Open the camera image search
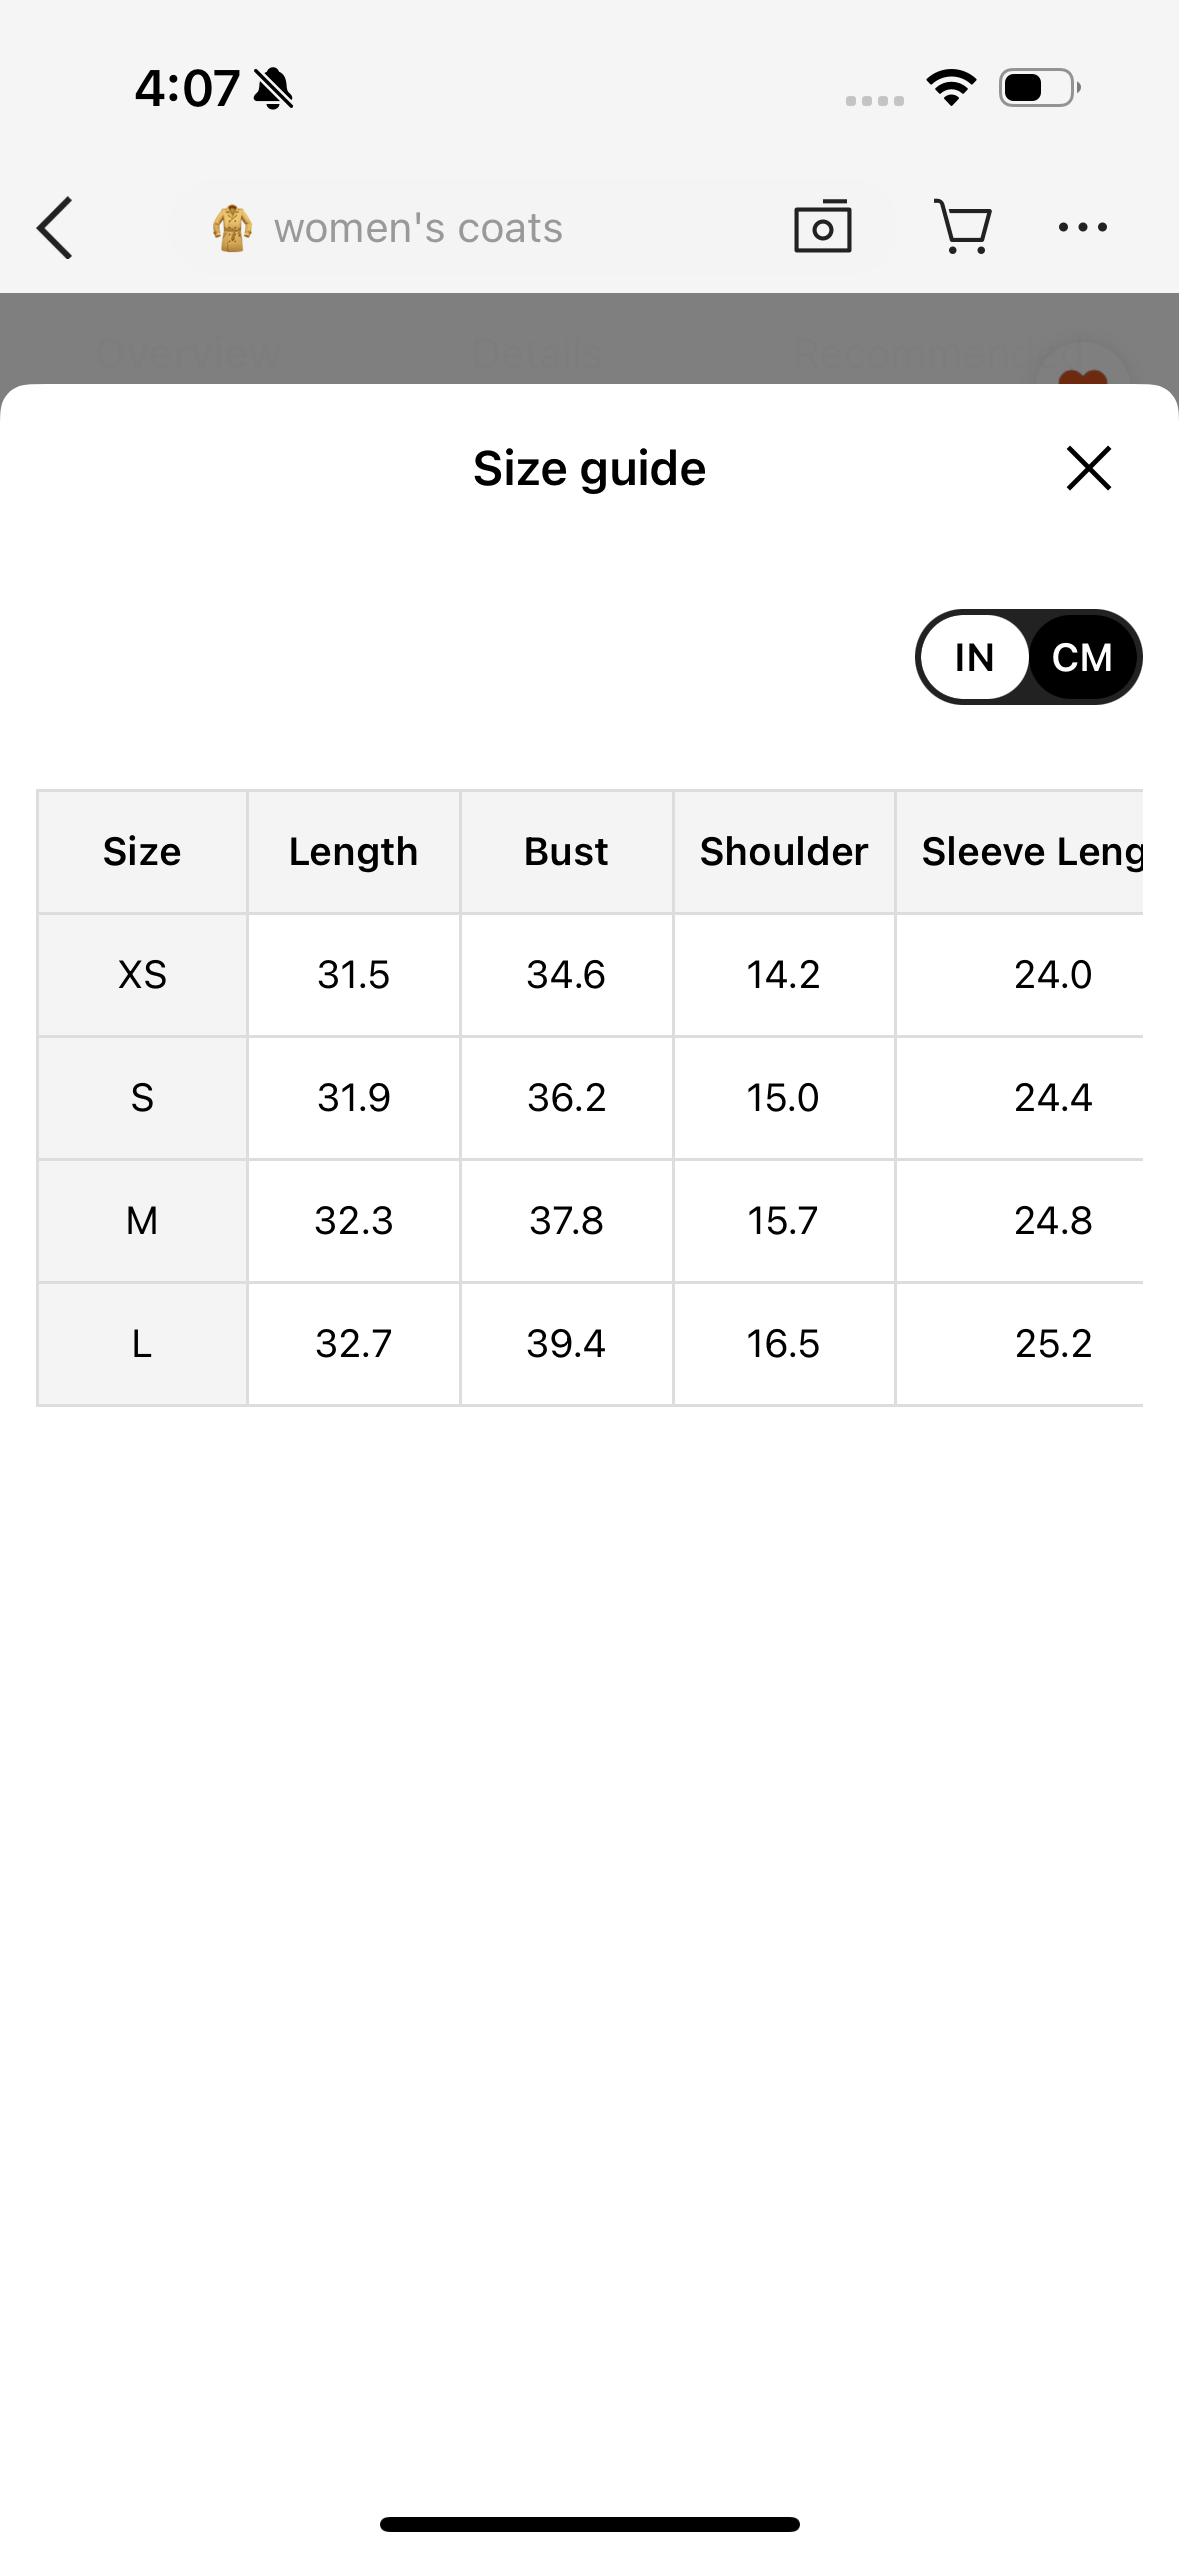1179x2556 pixels. (822, 228)
